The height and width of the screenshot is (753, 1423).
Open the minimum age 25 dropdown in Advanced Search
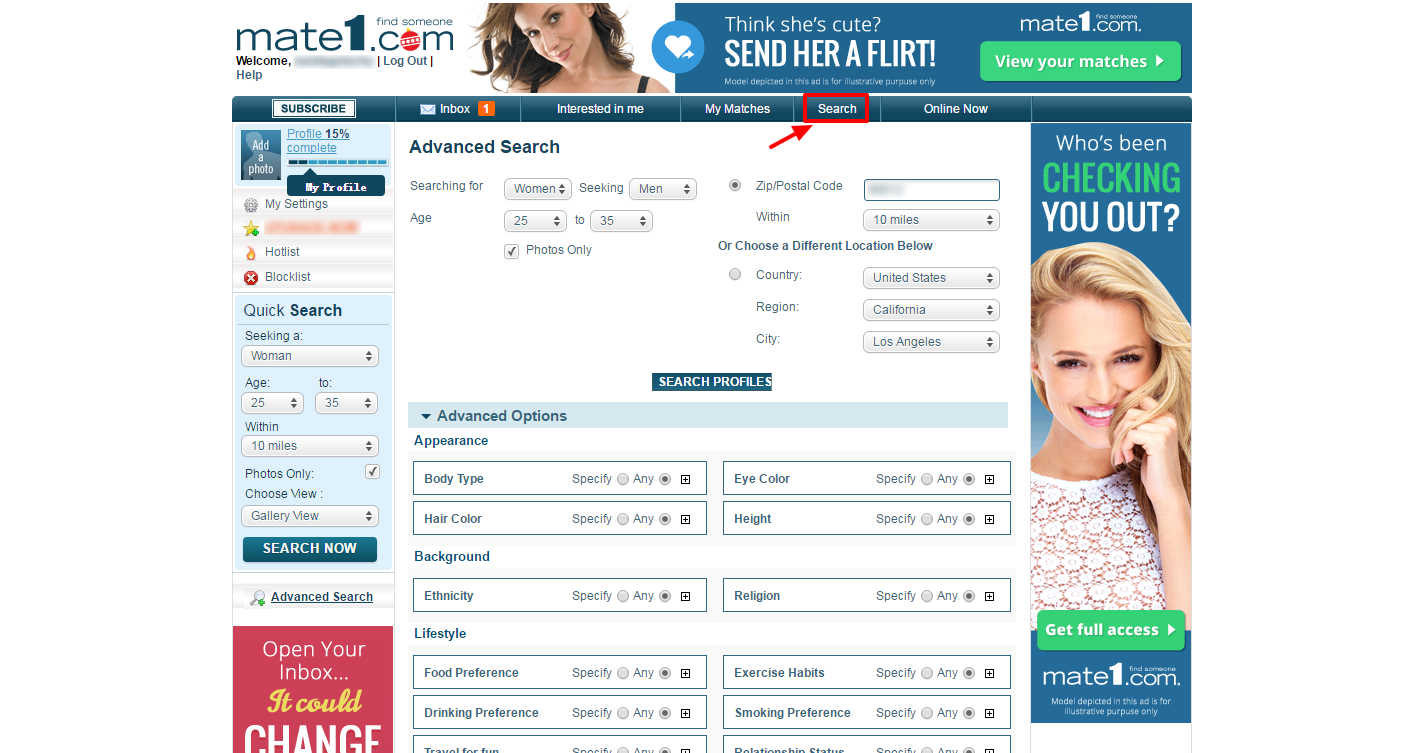point(536,221)
